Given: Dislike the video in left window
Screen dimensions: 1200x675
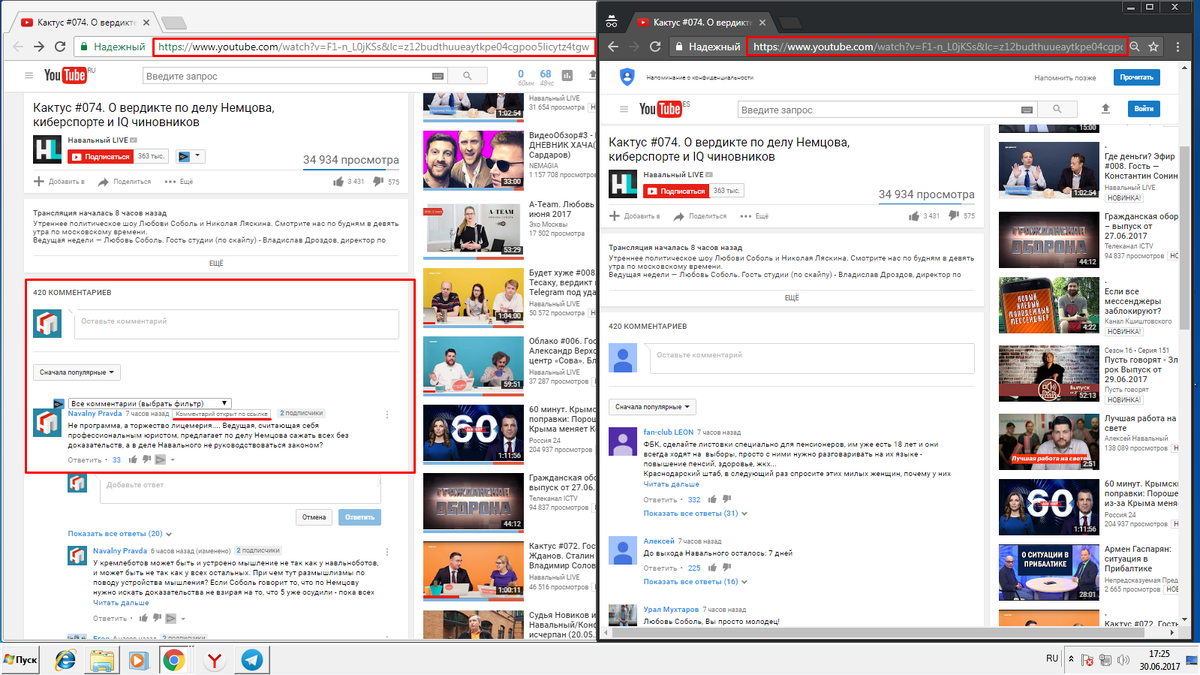Looking at the screenshot, I should (x=379, y=182).
